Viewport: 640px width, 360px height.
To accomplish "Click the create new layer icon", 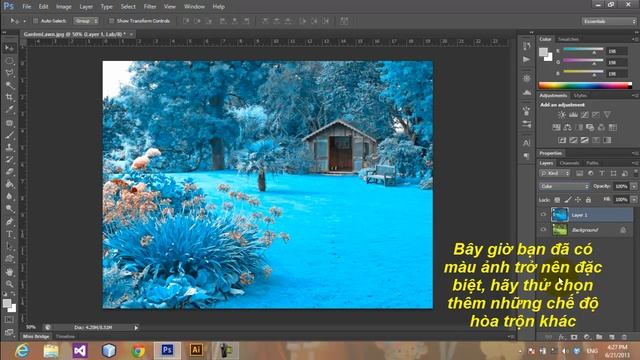I will tap(611, 337).
